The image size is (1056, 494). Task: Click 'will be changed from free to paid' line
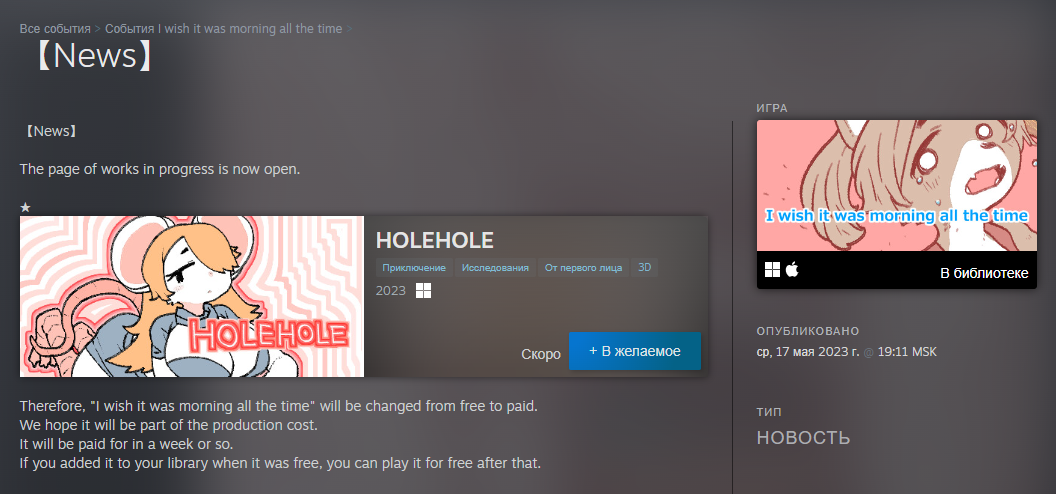click(x=279, y=407)
